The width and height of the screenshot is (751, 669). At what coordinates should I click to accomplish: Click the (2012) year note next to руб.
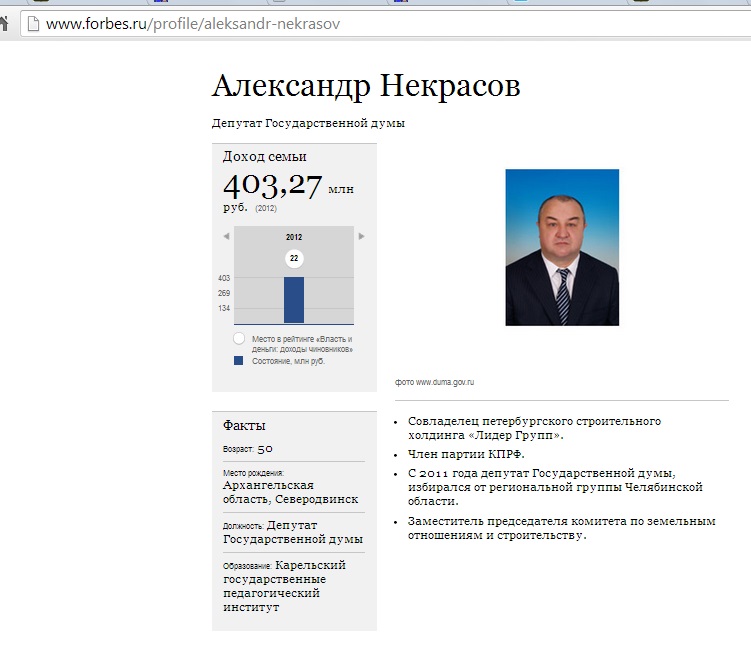click(x=266, y=208)
